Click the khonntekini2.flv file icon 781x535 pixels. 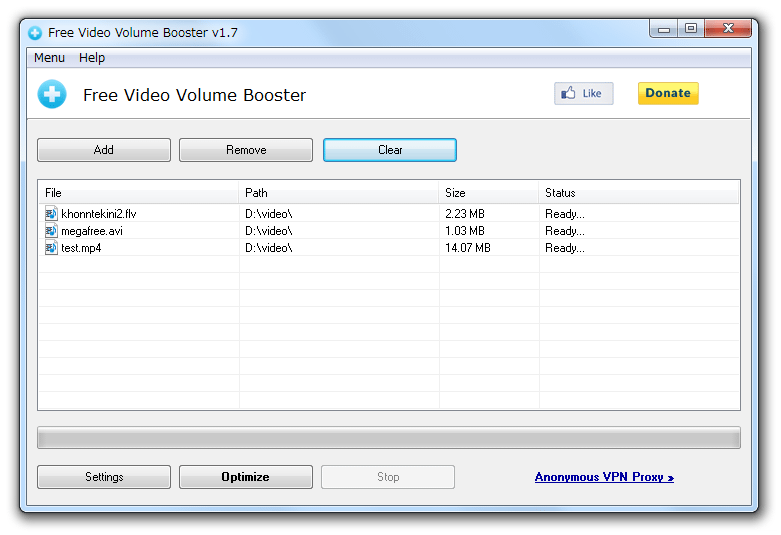[x=51, y=214]
